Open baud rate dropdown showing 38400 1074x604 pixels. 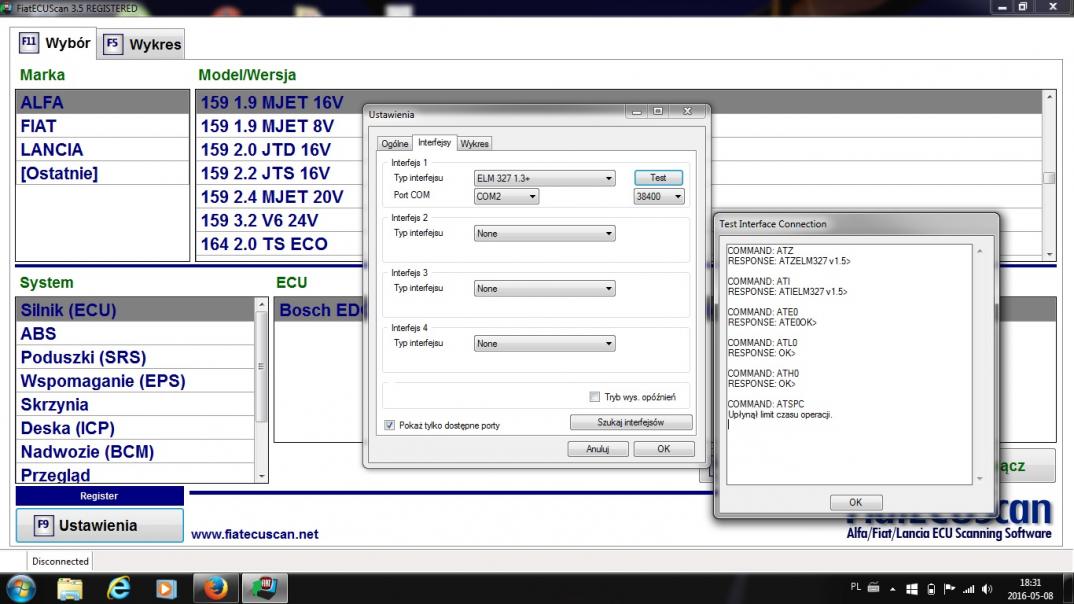click(x=659, y=197)
